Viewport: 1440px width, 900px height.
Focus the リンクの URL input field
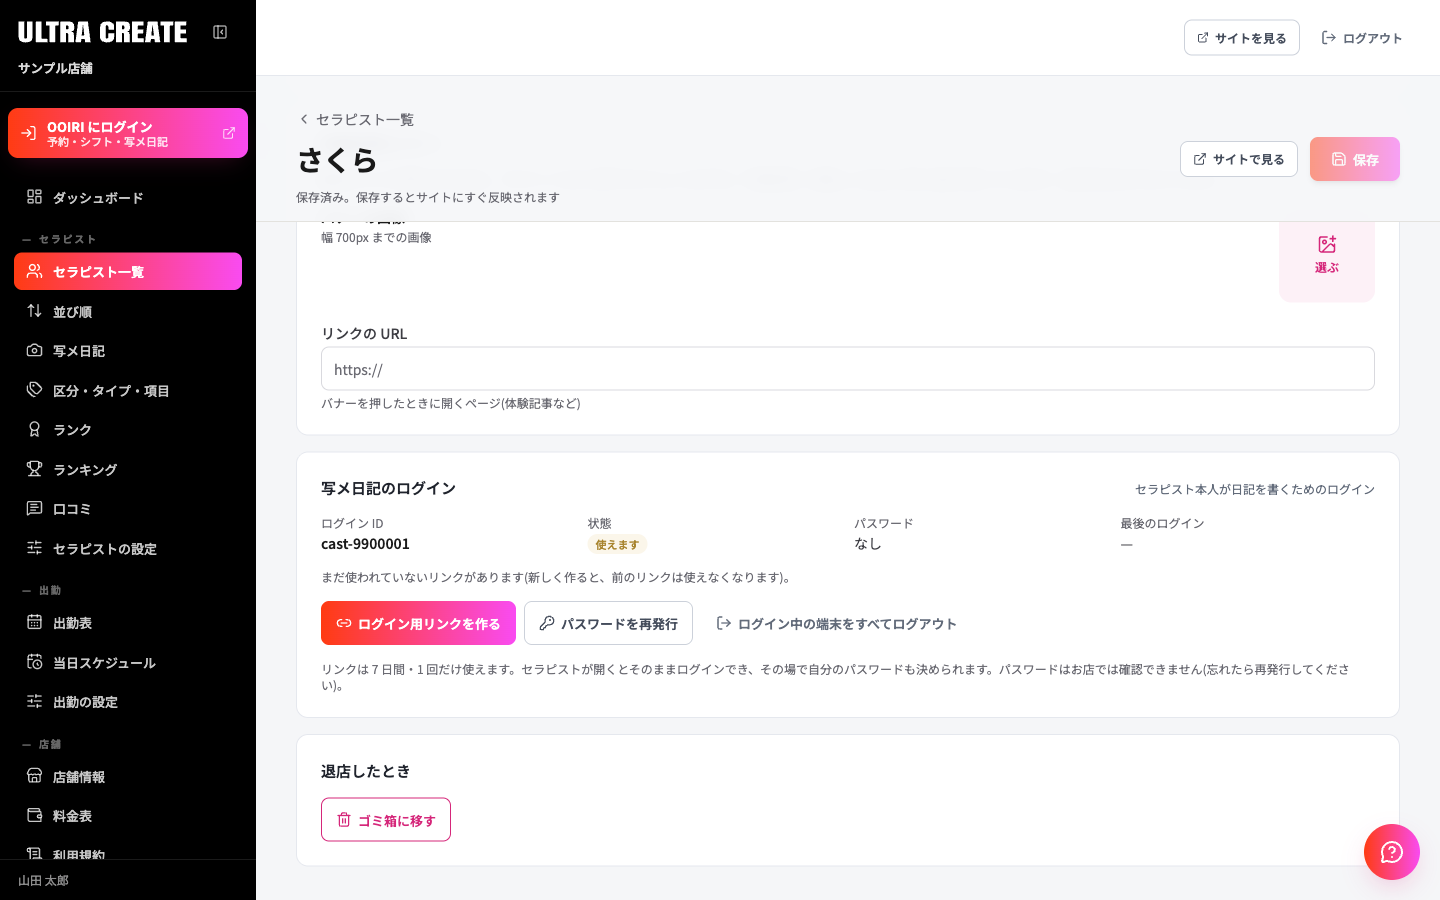point(848,369)
